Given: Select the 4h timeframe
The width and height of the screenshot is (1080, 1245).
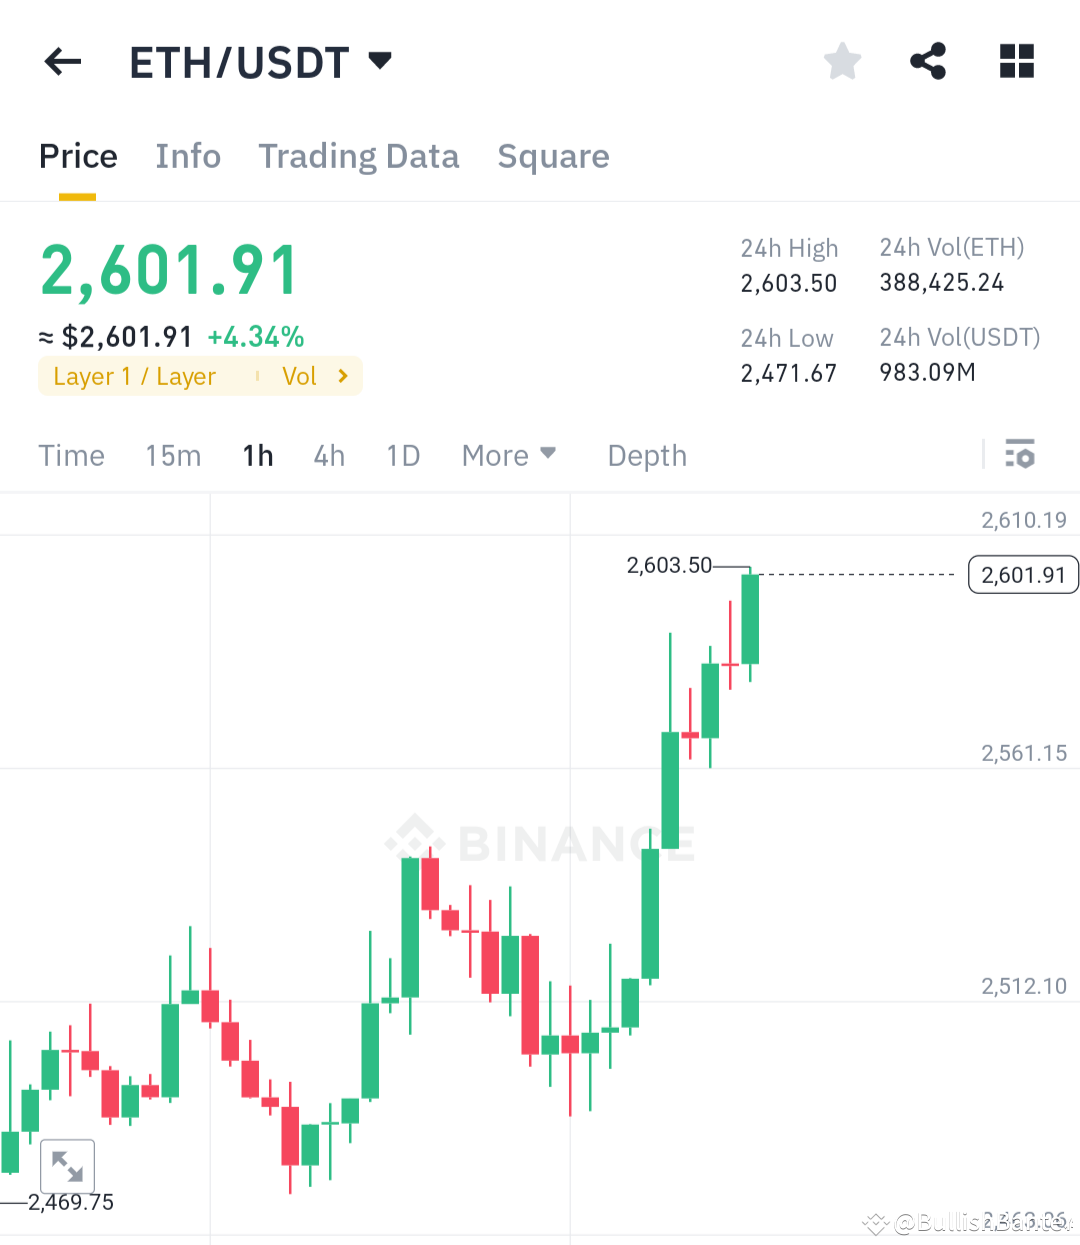Looking at the screenshot, I should click(x=329, y=455).
